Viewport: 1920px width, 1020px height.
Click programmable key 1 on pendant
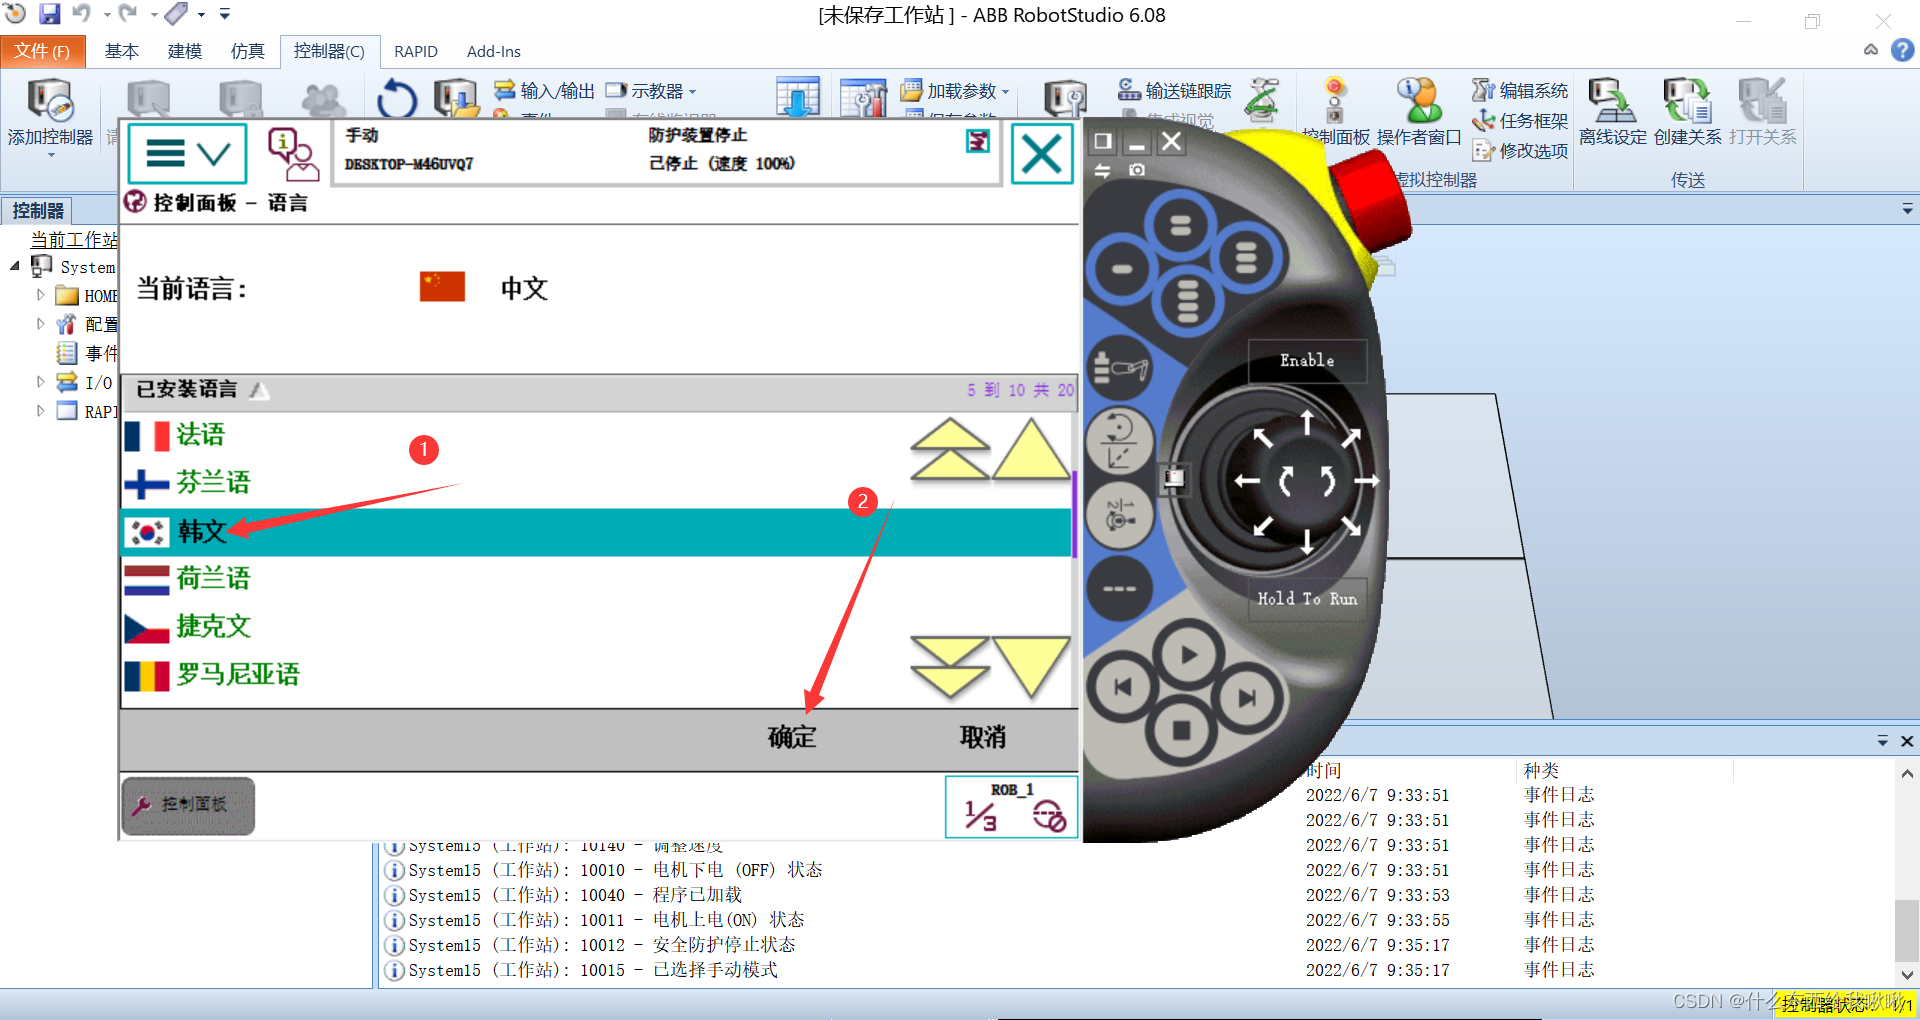pos(1122,269)
